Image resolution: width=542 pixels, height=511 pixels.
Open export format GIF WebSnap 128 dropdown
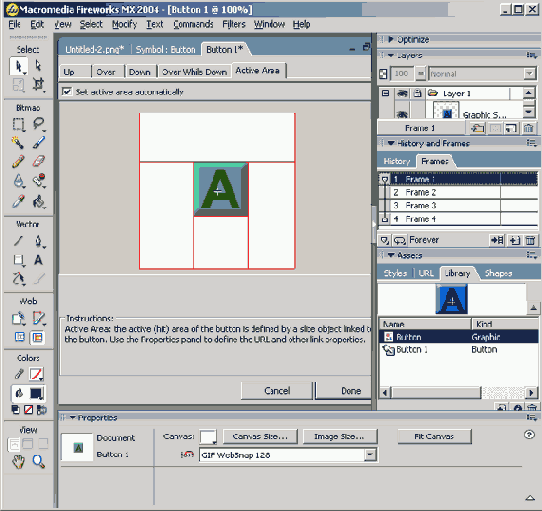pyautogui.click(x=370, y=455)
